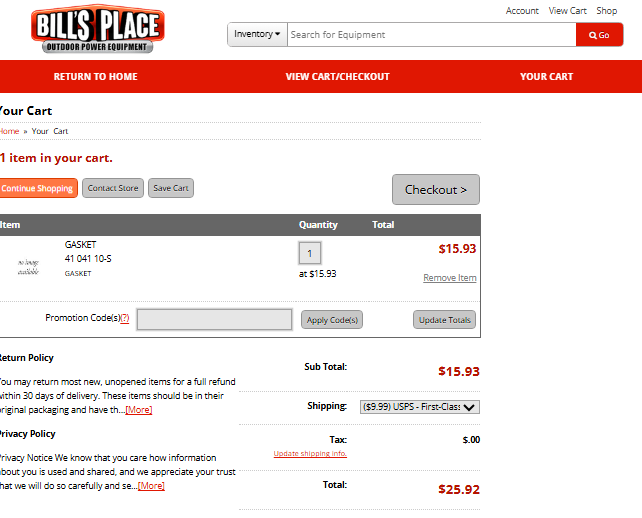The image size is (642, 518).
Task: Click the Contact Store button
Action: 113,188
